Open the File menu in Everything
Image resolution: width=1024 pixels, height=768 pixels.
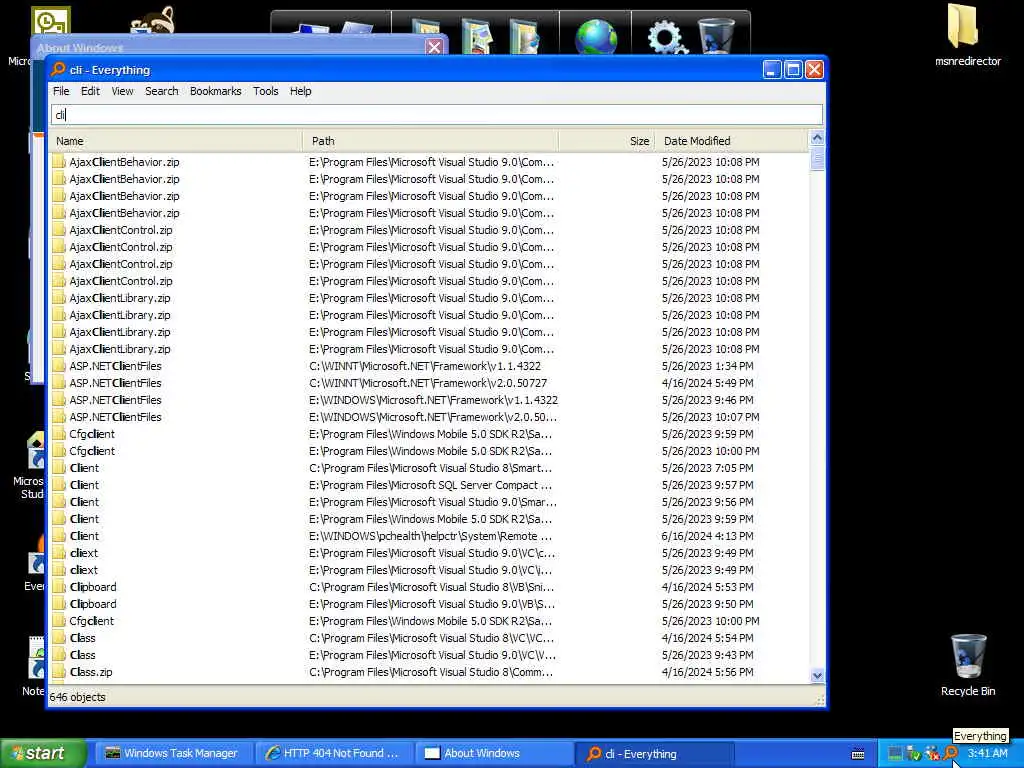click(x=61, y=91)
